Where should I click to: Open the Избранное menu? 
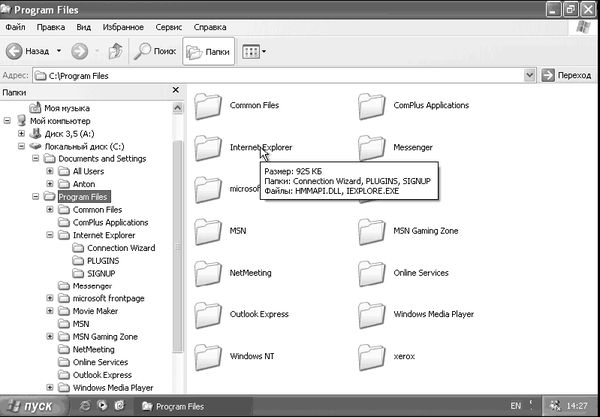(123, 27)
